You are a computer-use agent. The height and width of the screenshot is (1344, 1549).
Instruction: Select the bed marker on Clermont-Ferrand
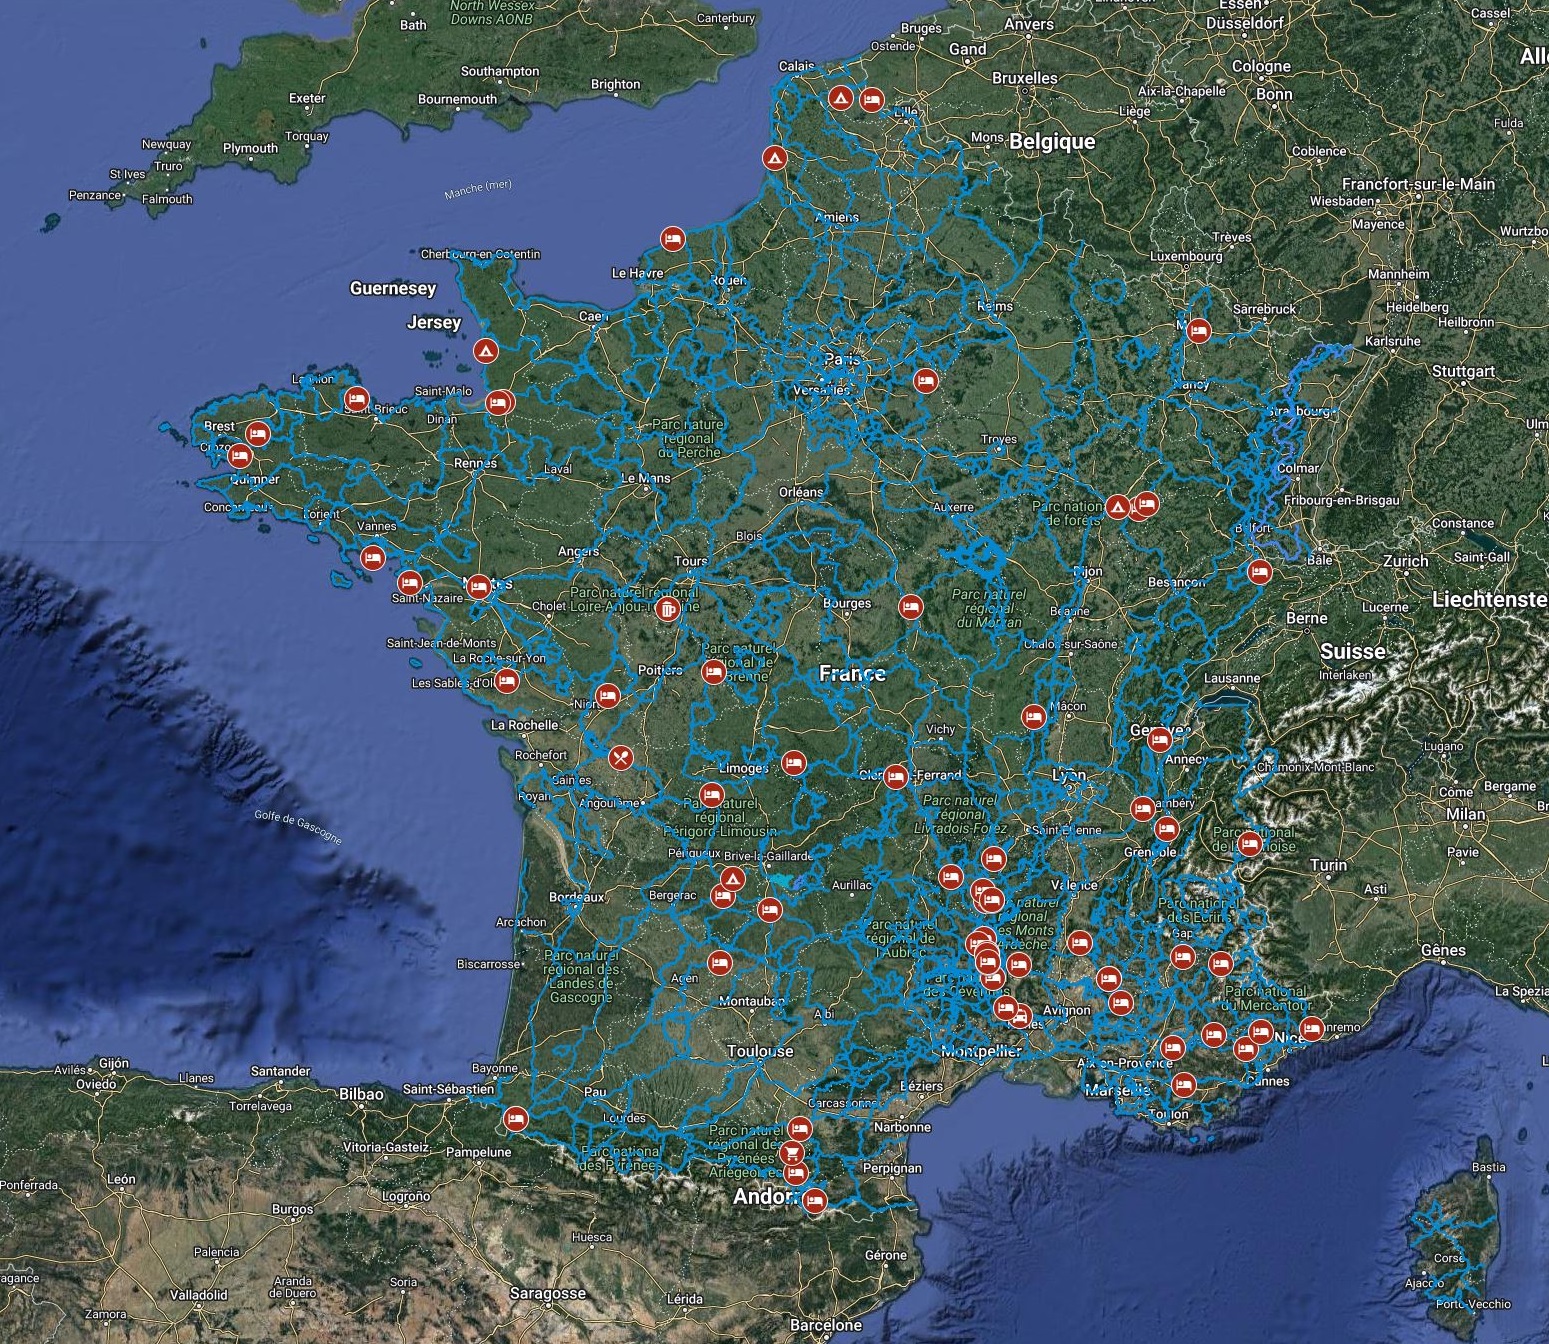[x=895, y=776]
